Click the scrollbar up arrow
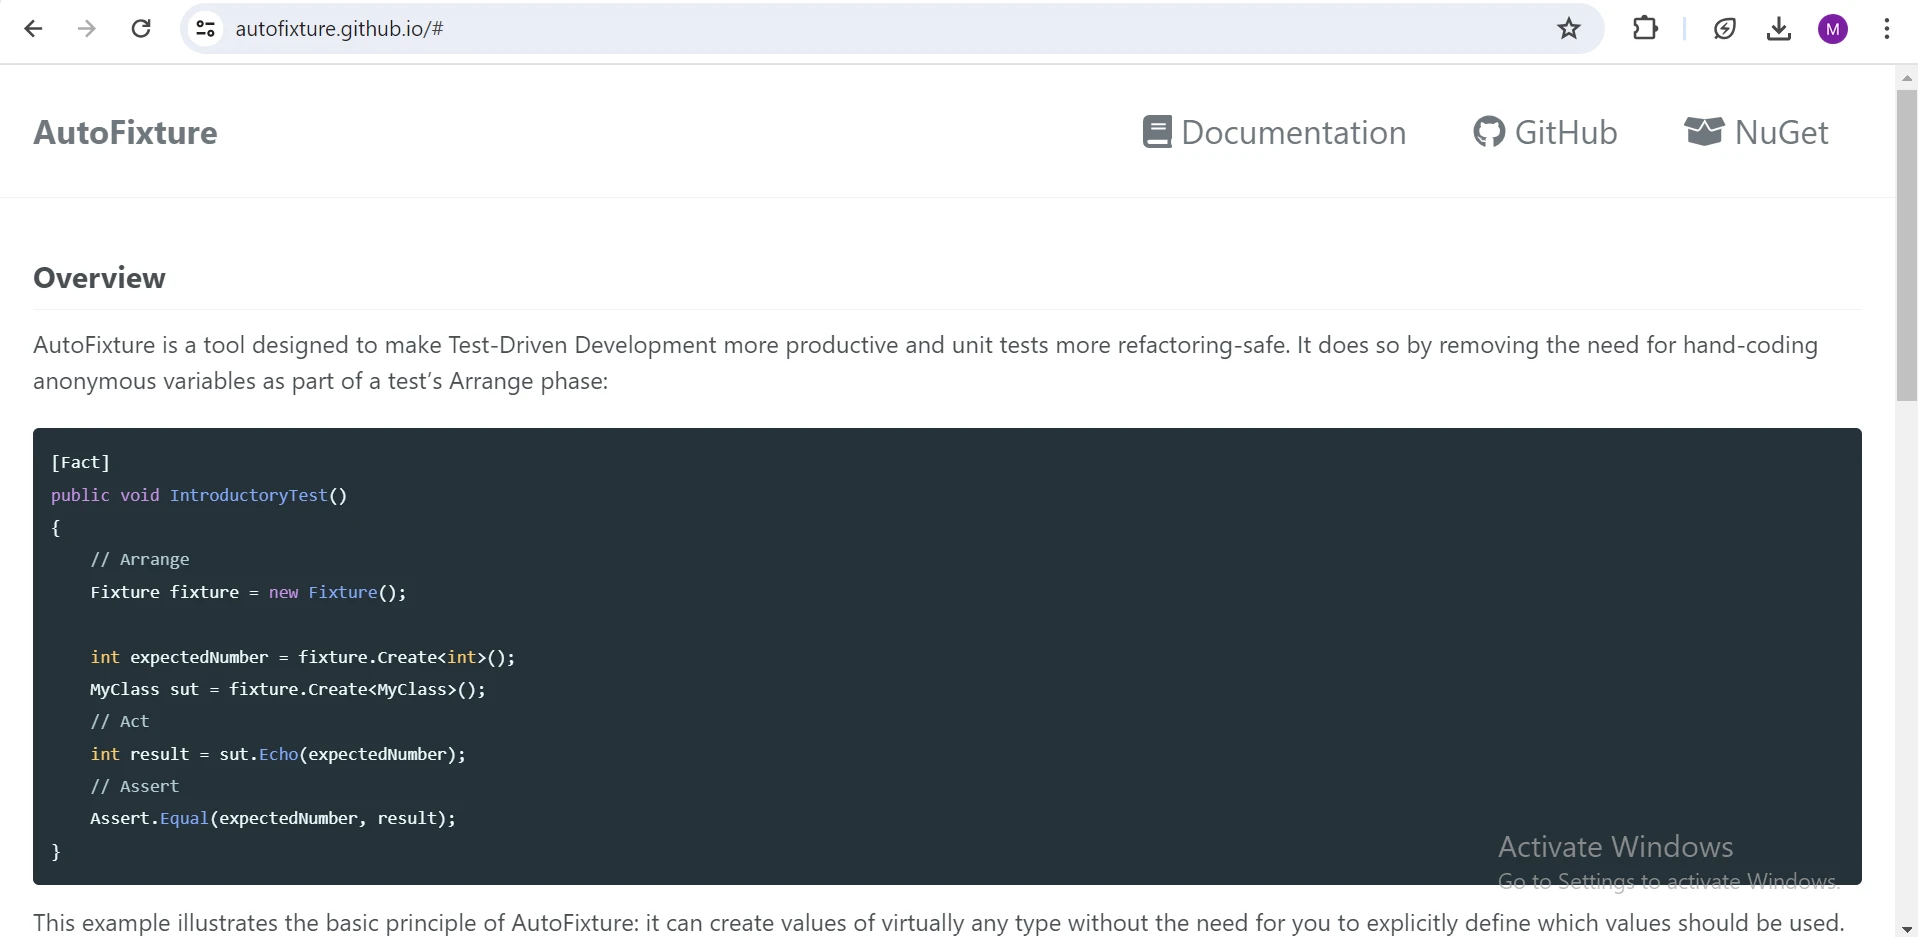 [x=1907, y=77]
